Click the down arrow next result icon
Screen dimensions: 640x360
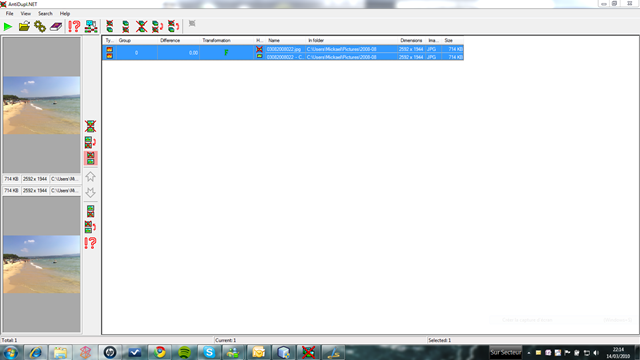click(x=90, y=192)
